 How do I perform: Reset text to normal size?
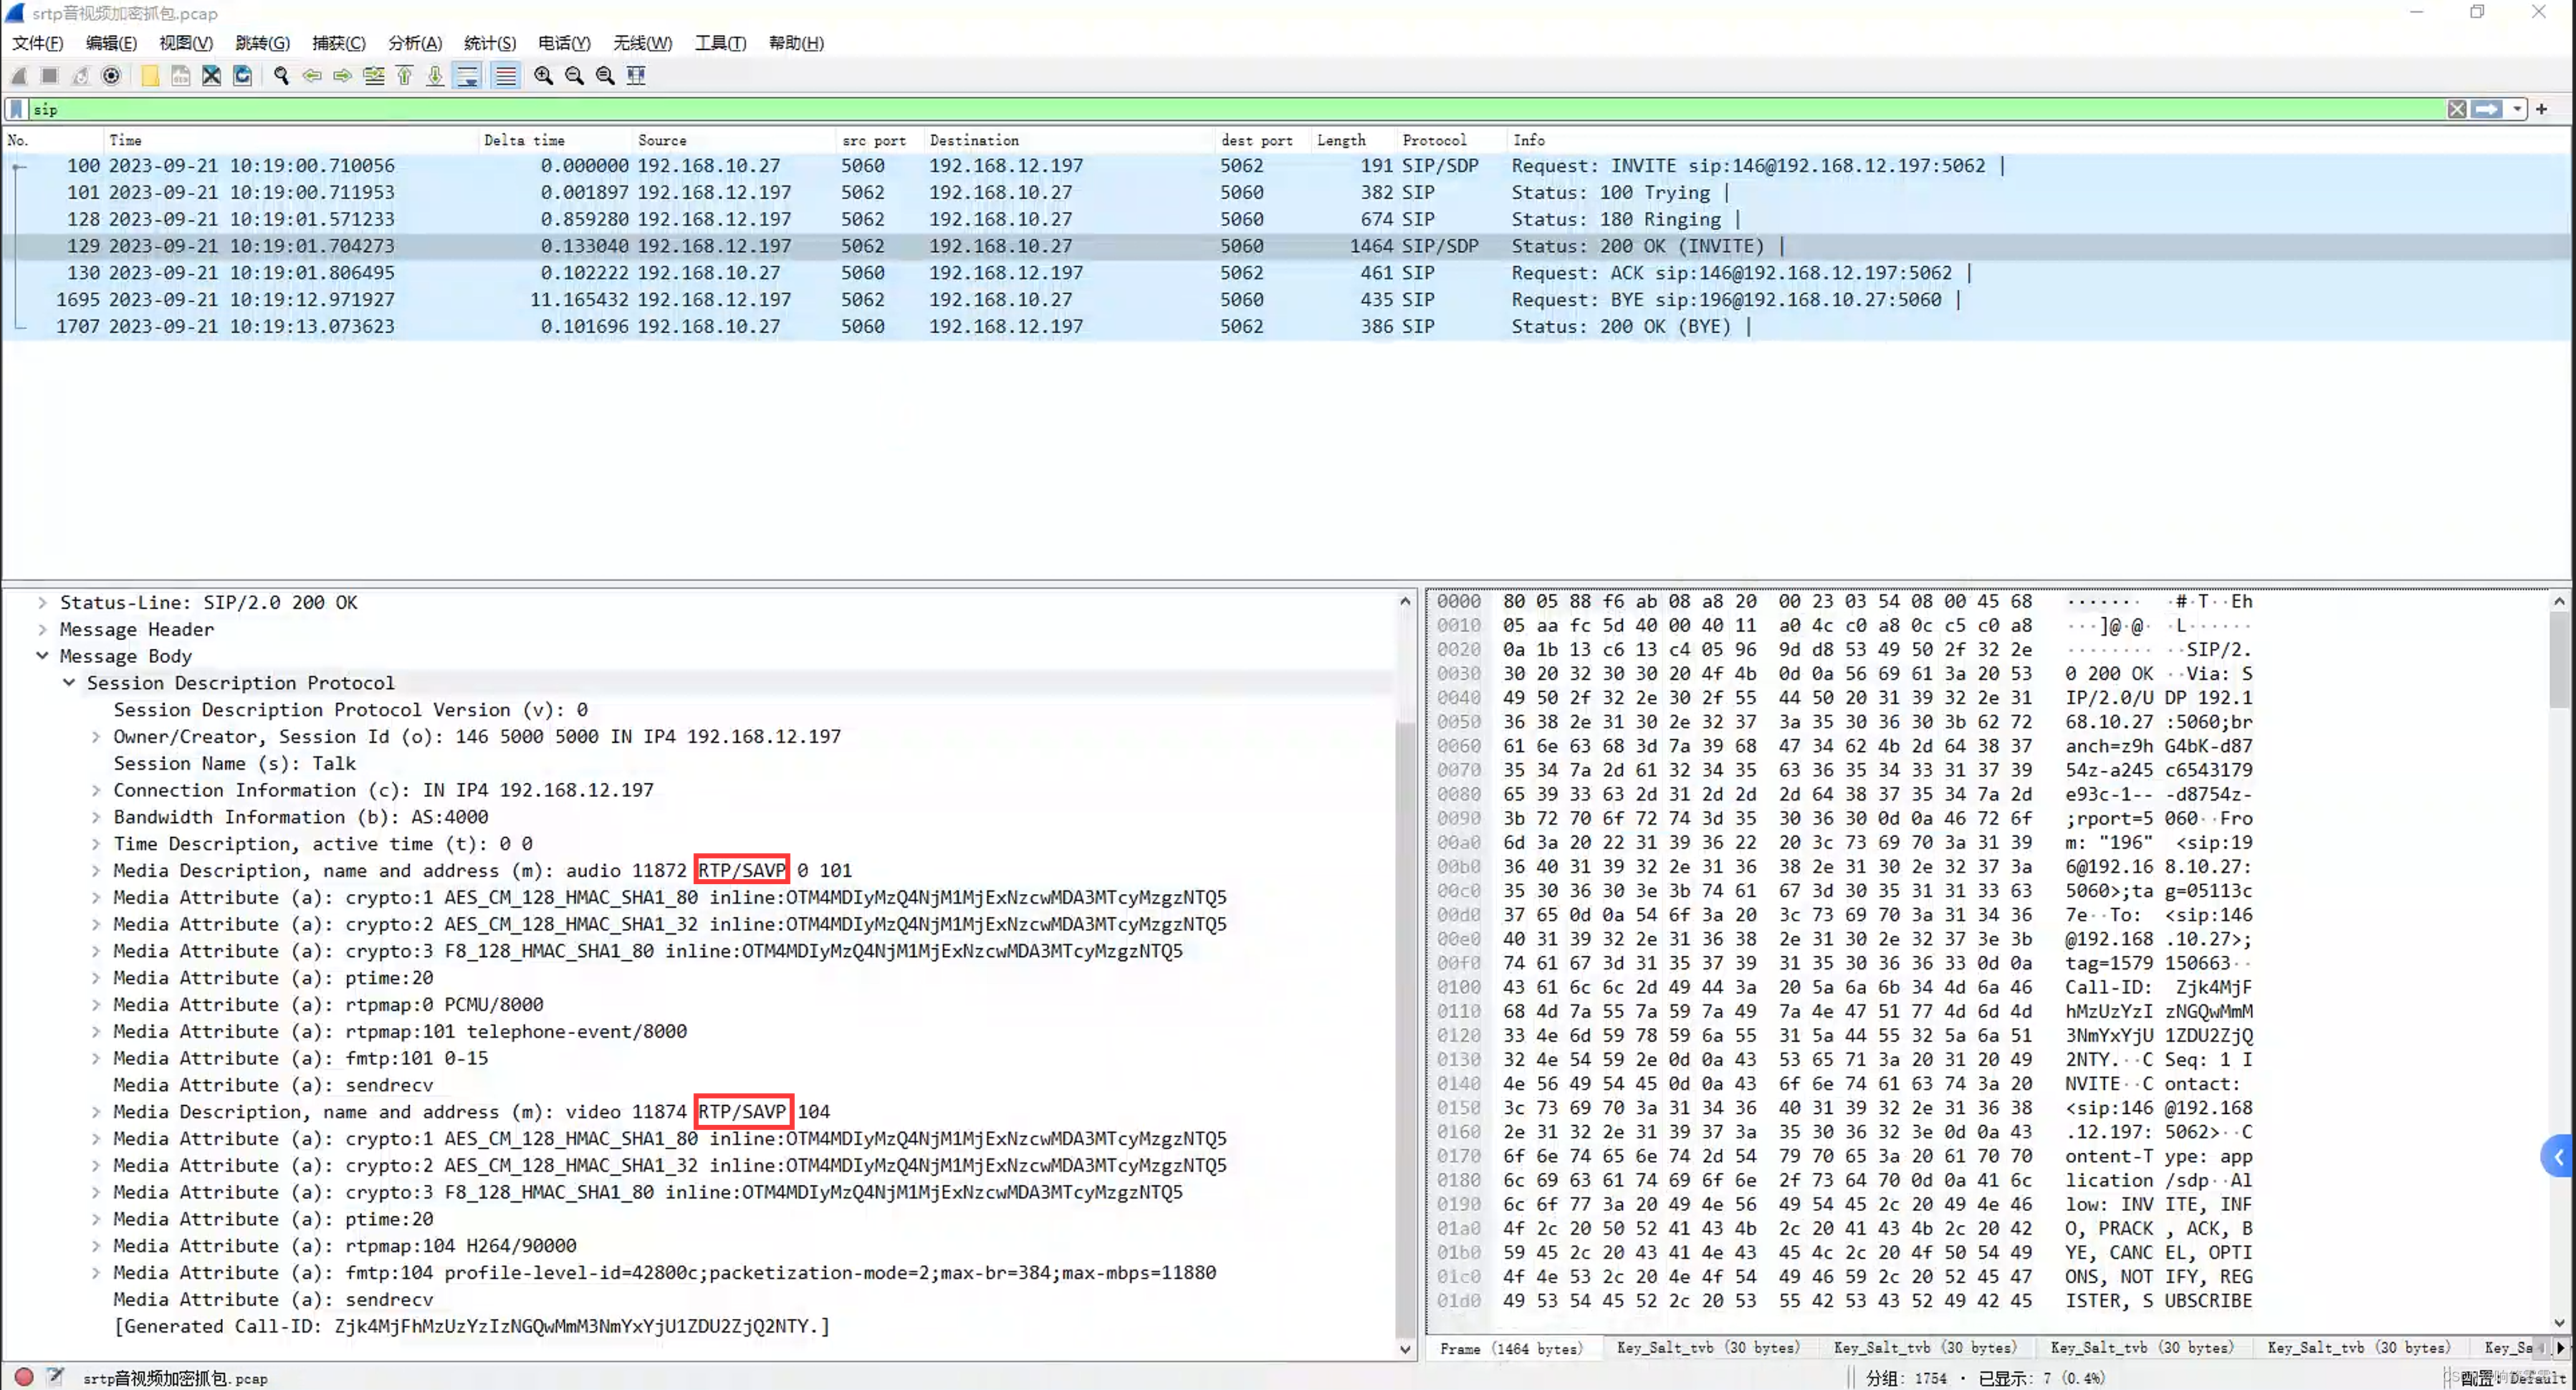[x=605, y=75]
